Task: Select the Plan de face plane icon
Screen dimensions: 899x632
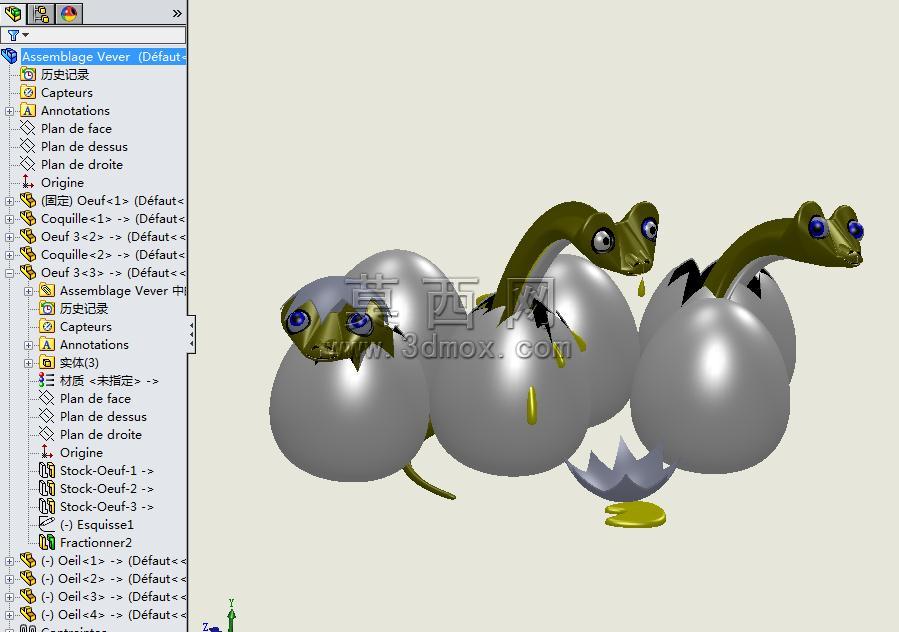Action: [28, 128]
